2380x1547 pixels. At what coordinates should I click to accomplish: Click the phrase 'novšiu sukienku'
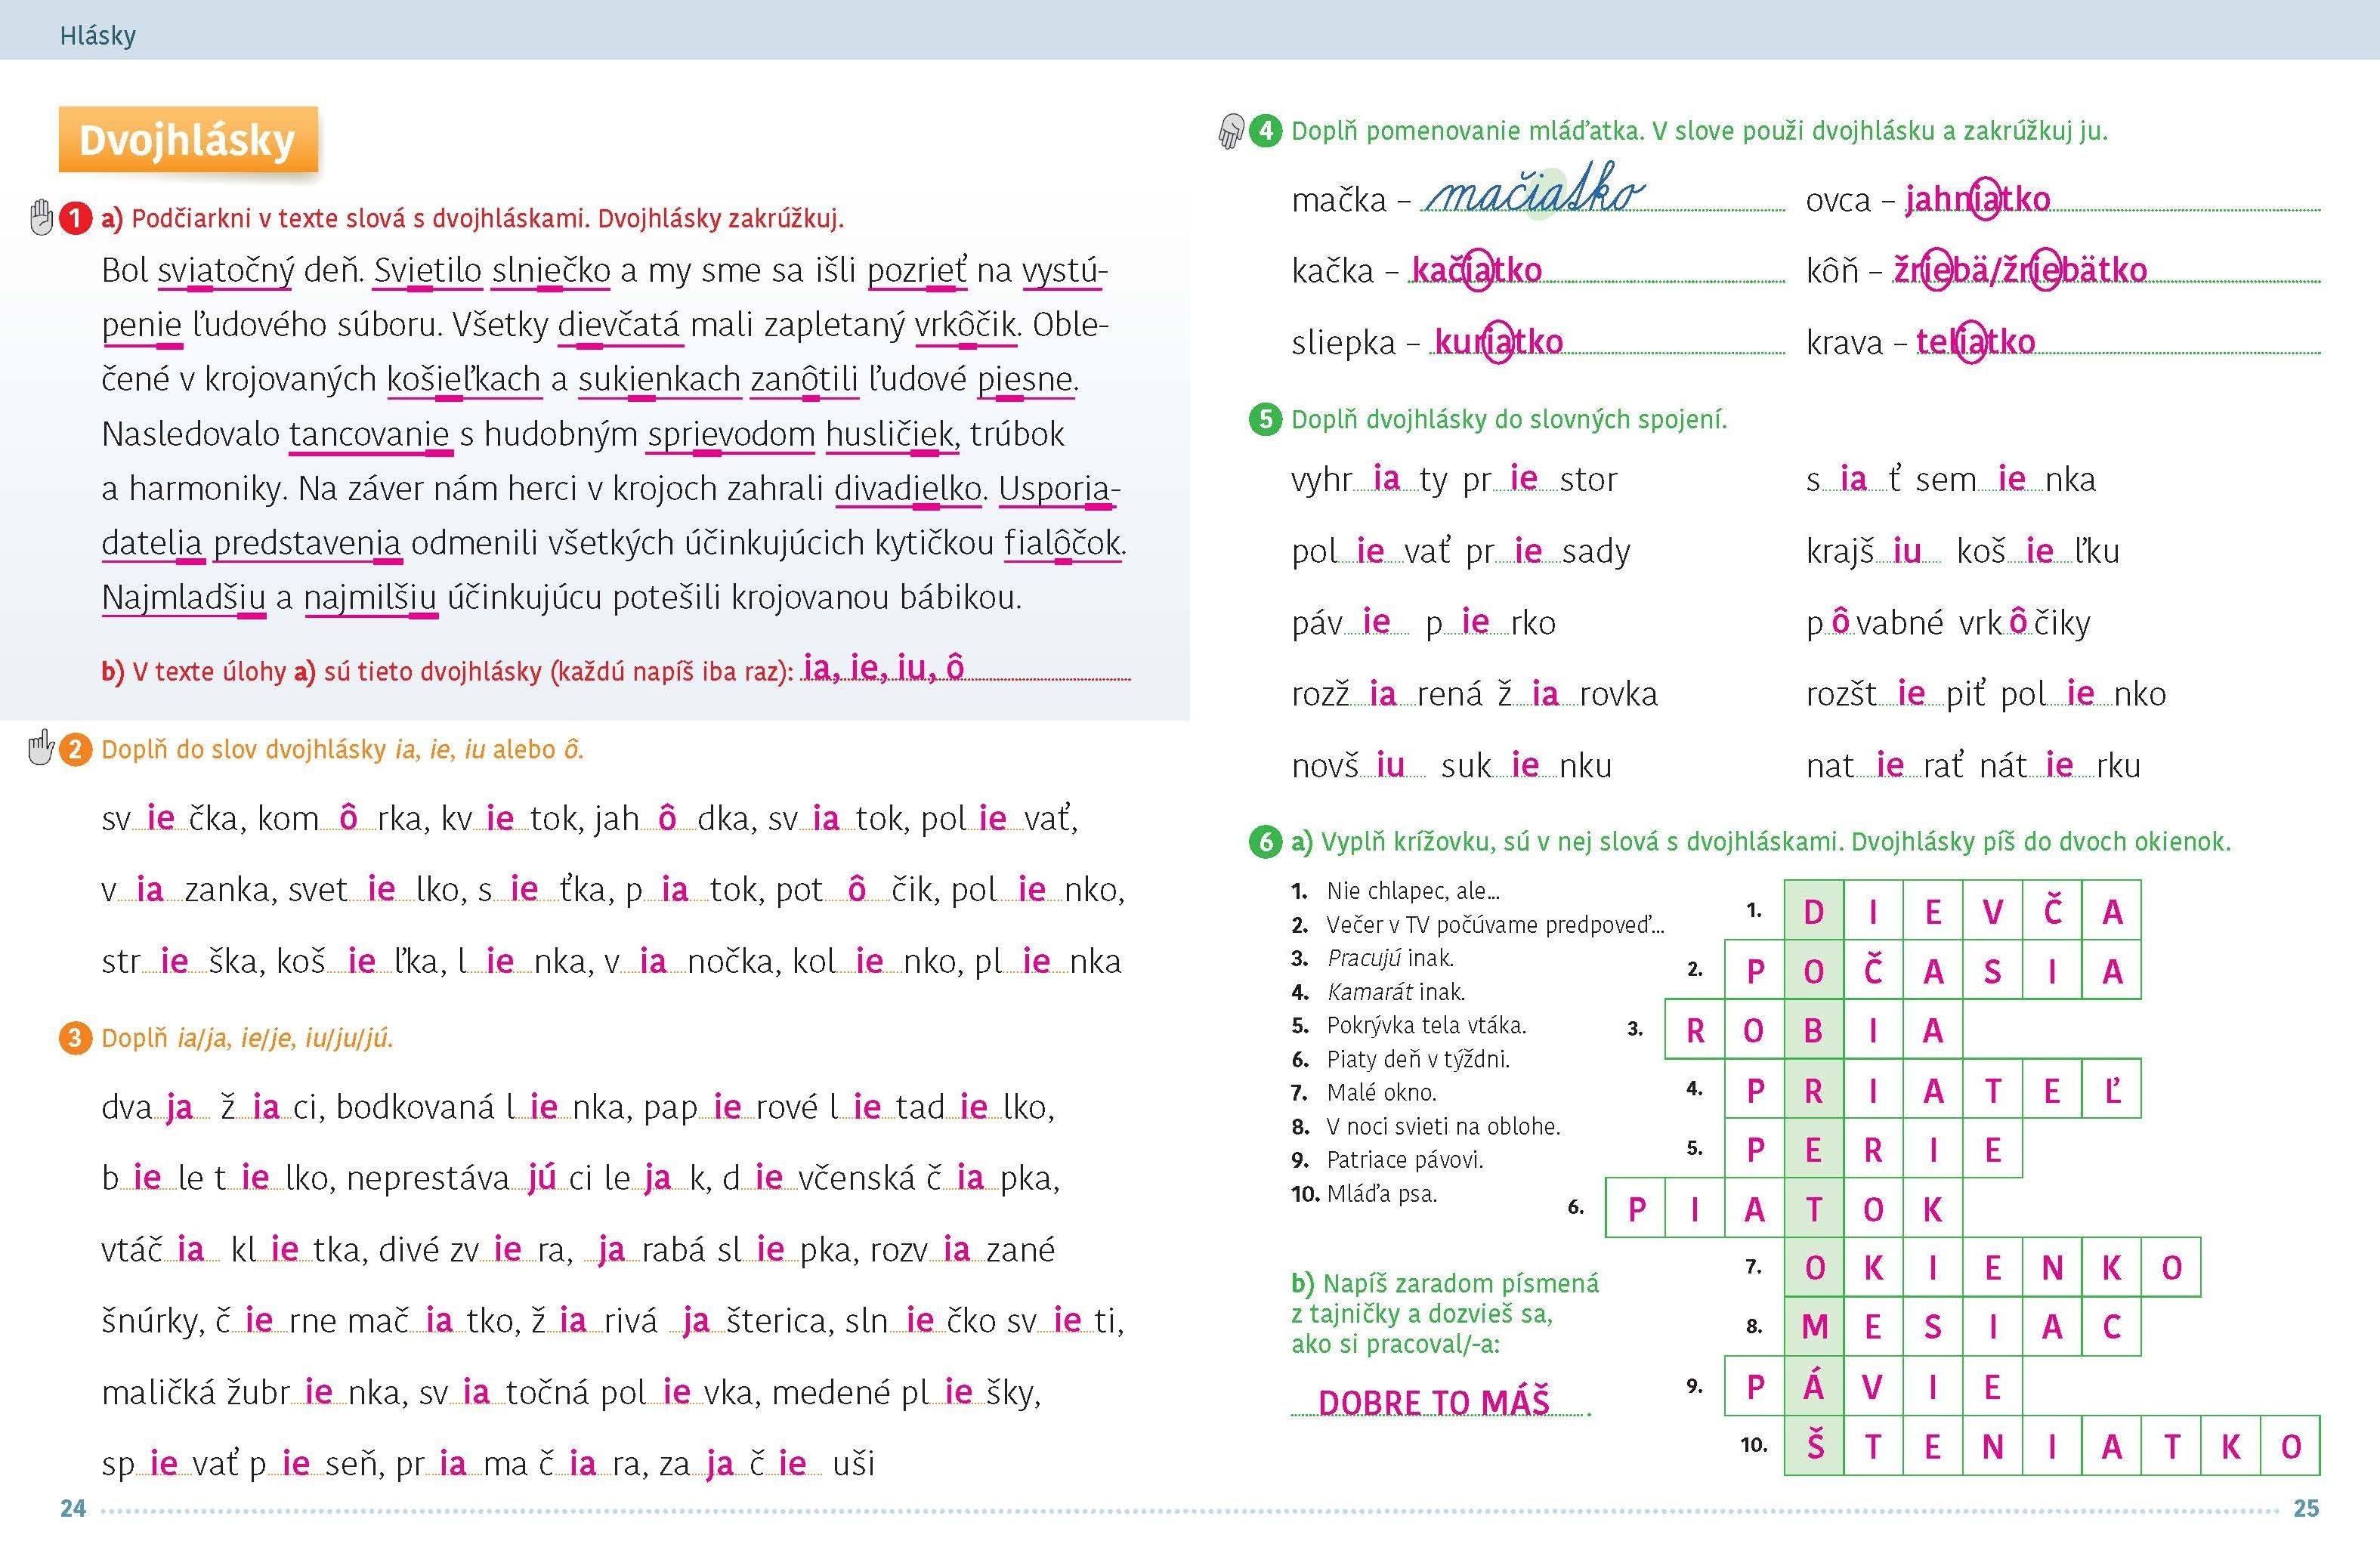(1451, 766)
